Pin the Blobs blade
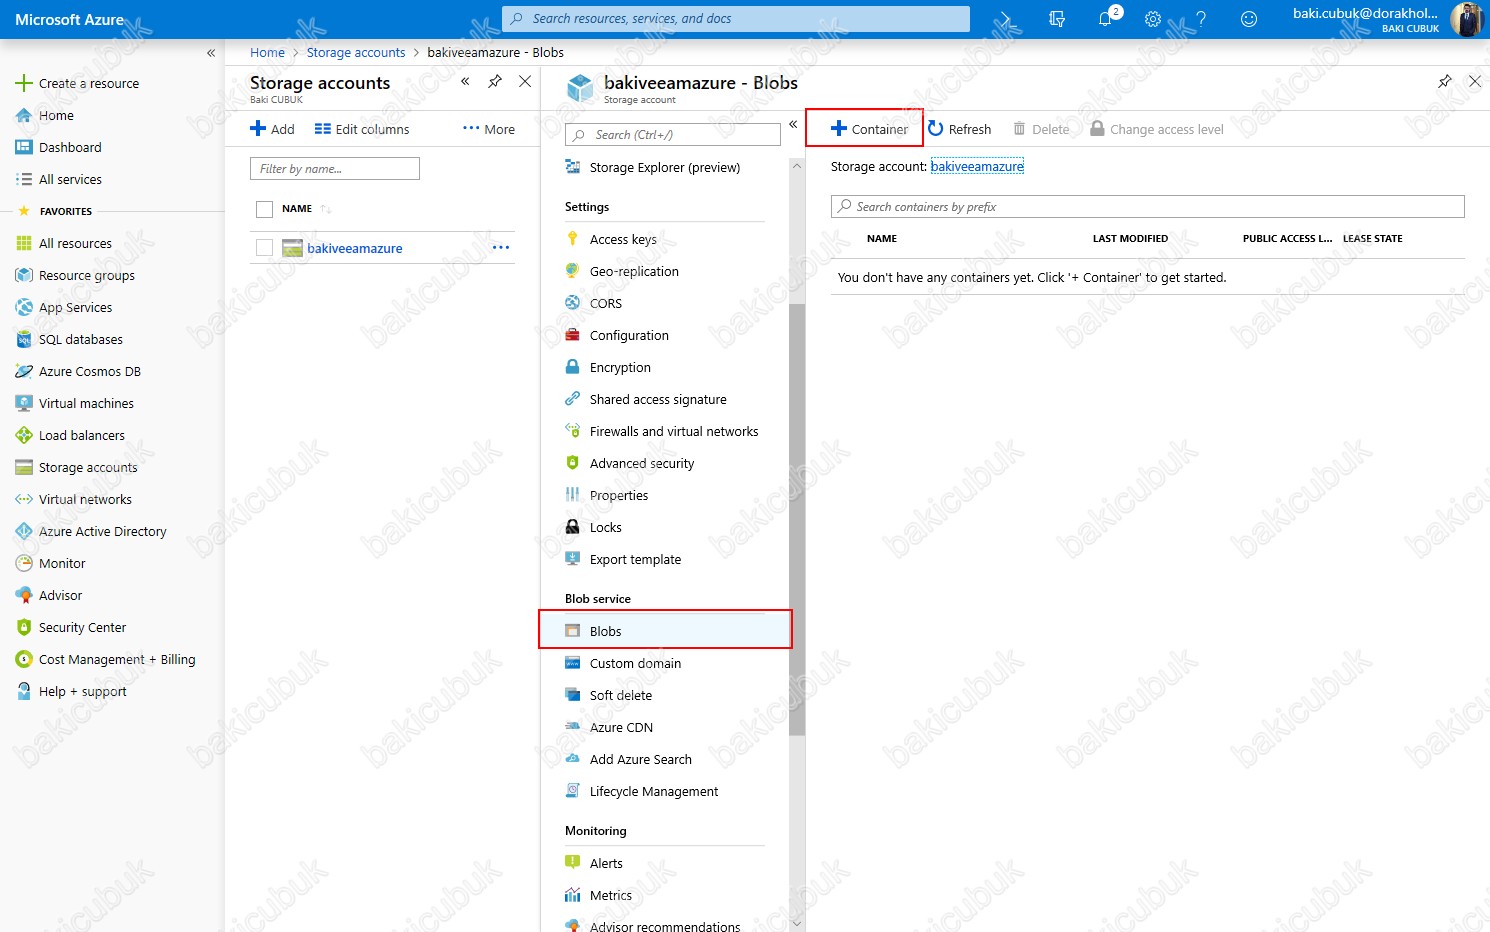This screenshot has height=932, width=1490. [x=1445, y=82]
